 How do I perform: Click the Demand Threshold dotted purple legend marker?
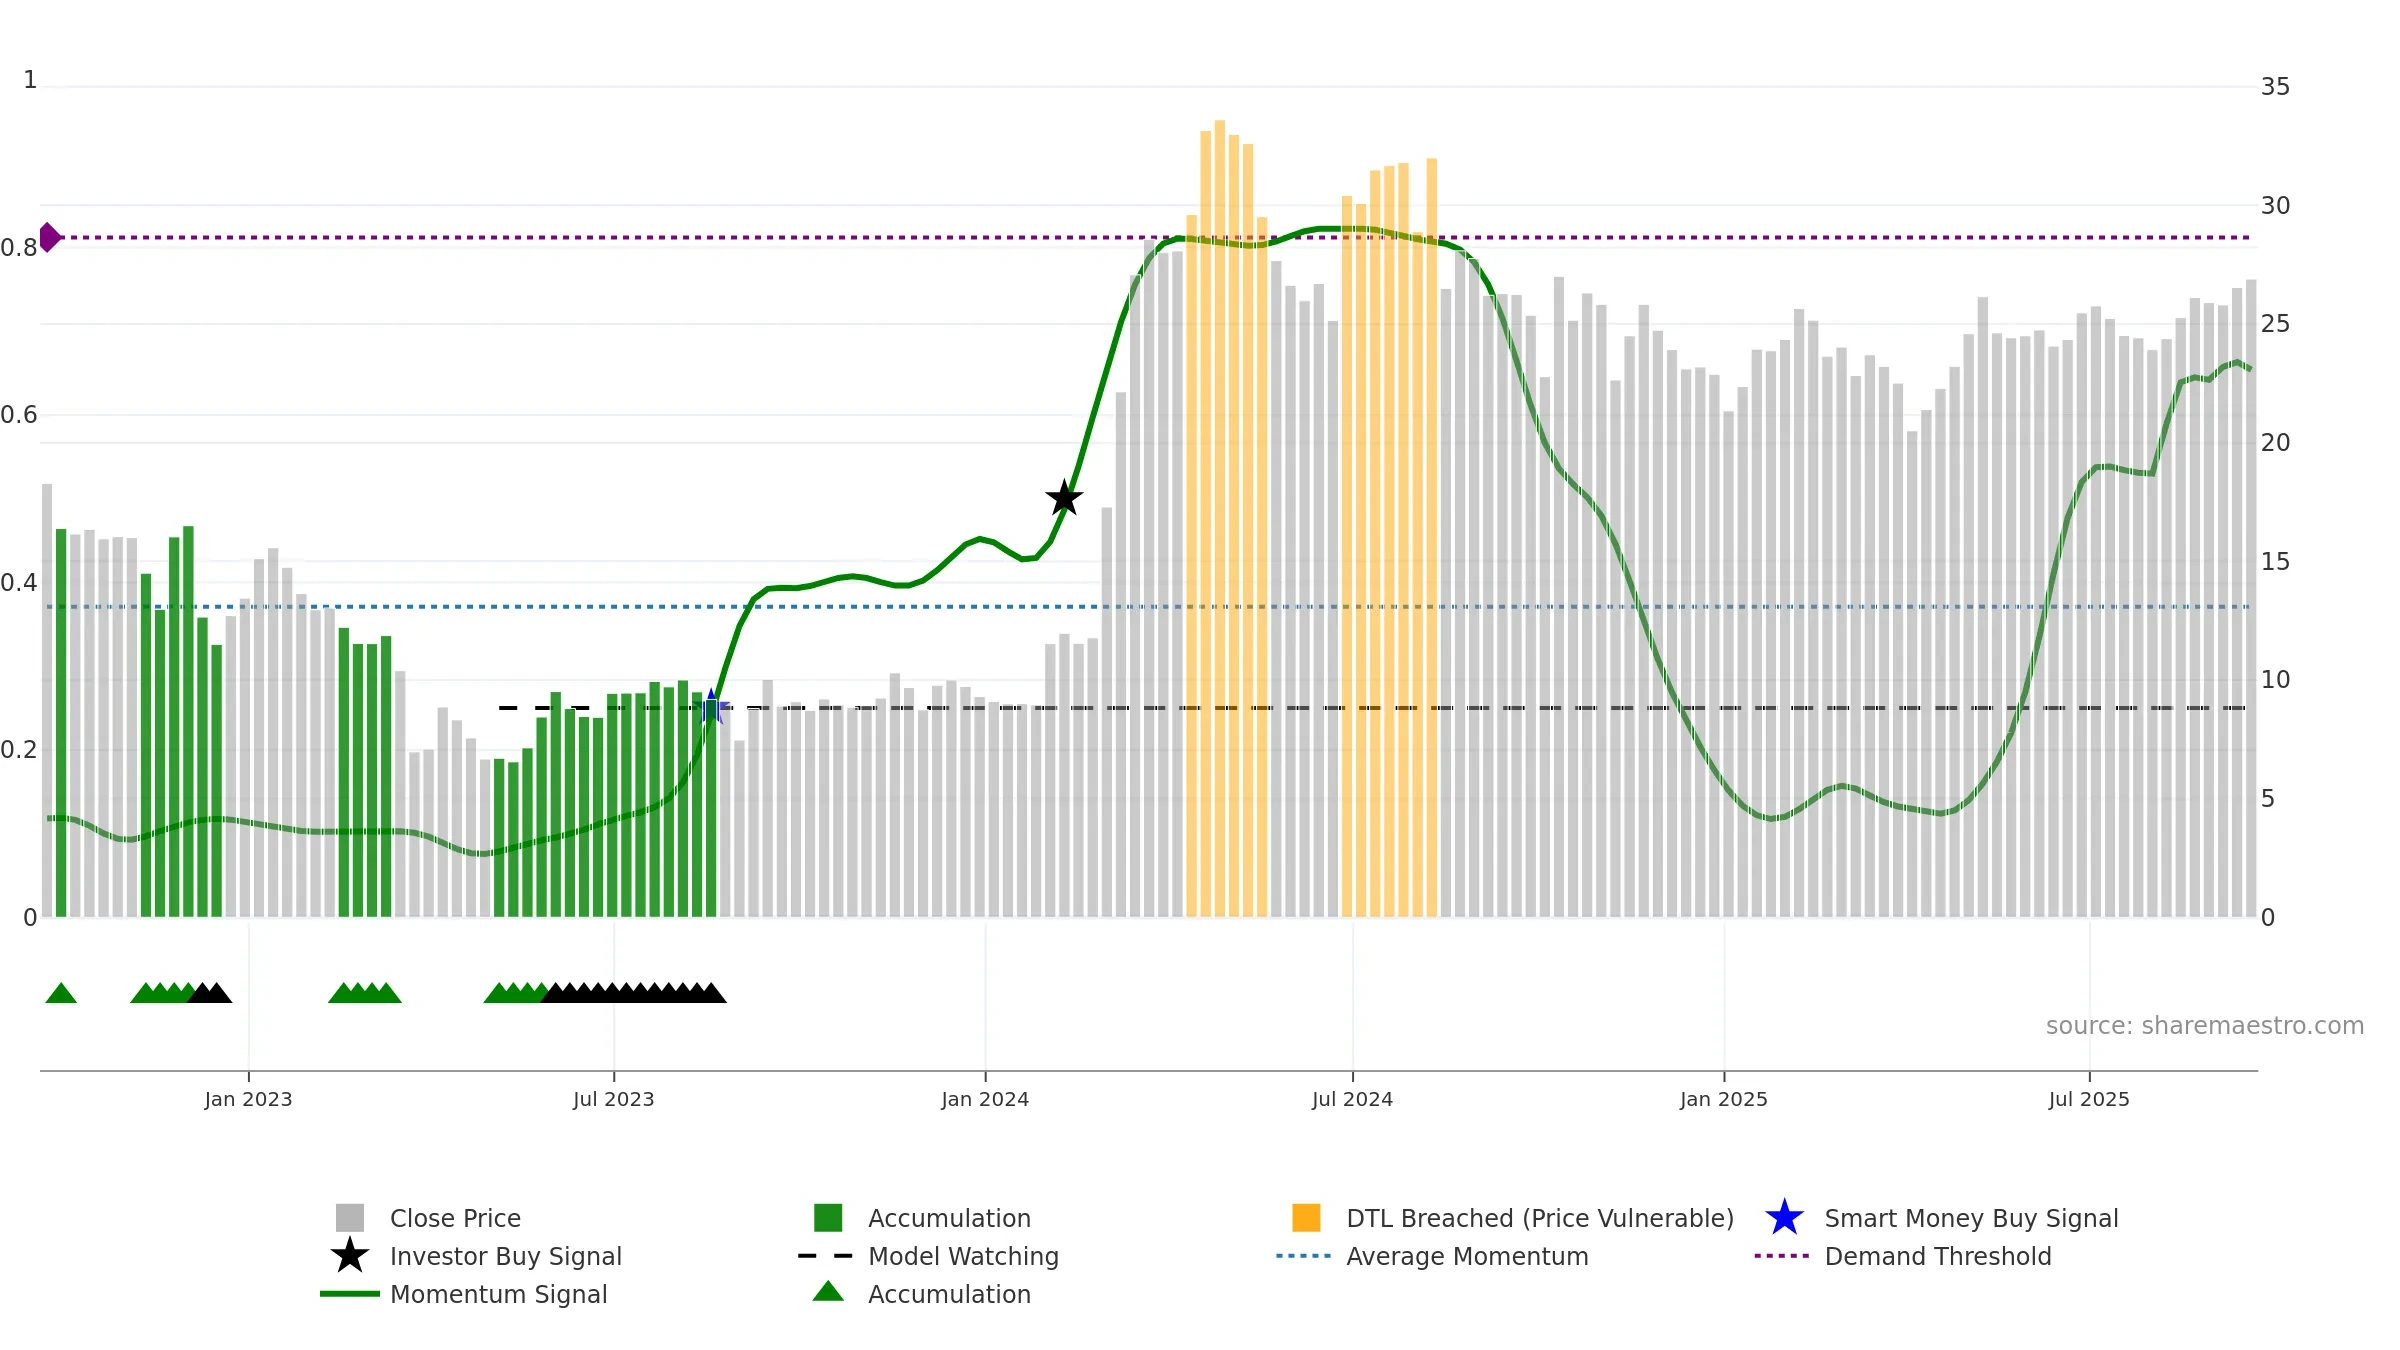click(1782, 1255)
